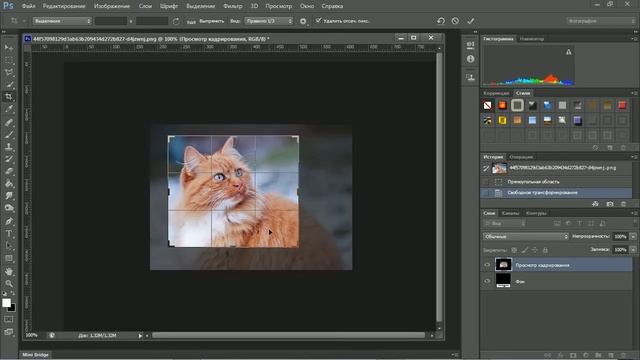Open the layer blend mode dropdown
640x360 pixels.
526,236
